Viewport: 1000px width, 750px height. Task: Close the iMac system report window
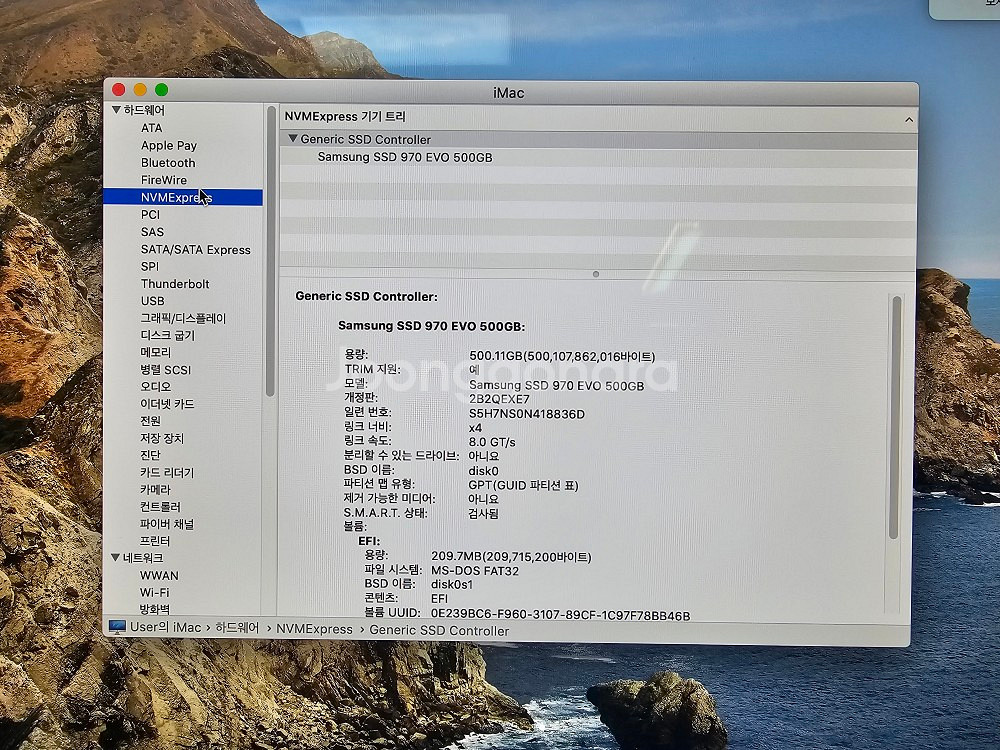coord(119,89)
